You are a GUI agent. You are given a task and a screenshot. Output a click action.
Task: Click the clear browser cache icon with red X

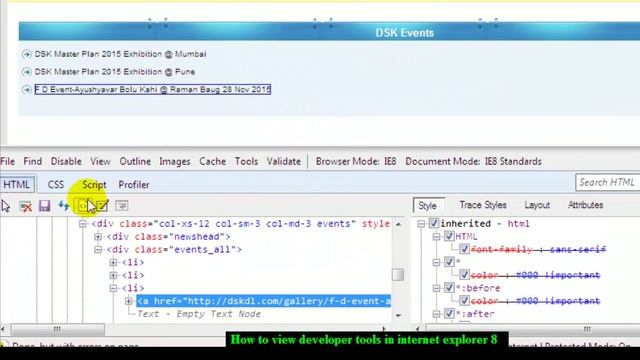coord(25,206)
